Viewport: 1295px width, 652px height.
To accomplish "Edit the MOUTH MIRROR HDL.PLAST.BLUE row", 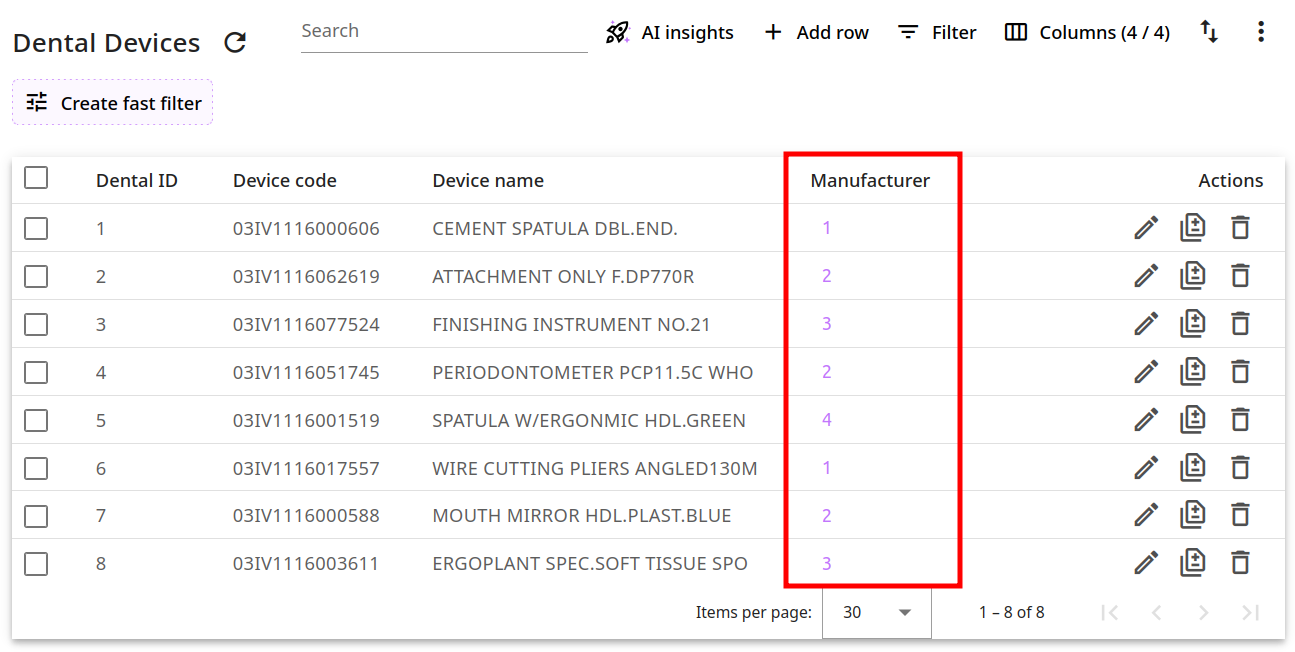I will (1145, 516).
